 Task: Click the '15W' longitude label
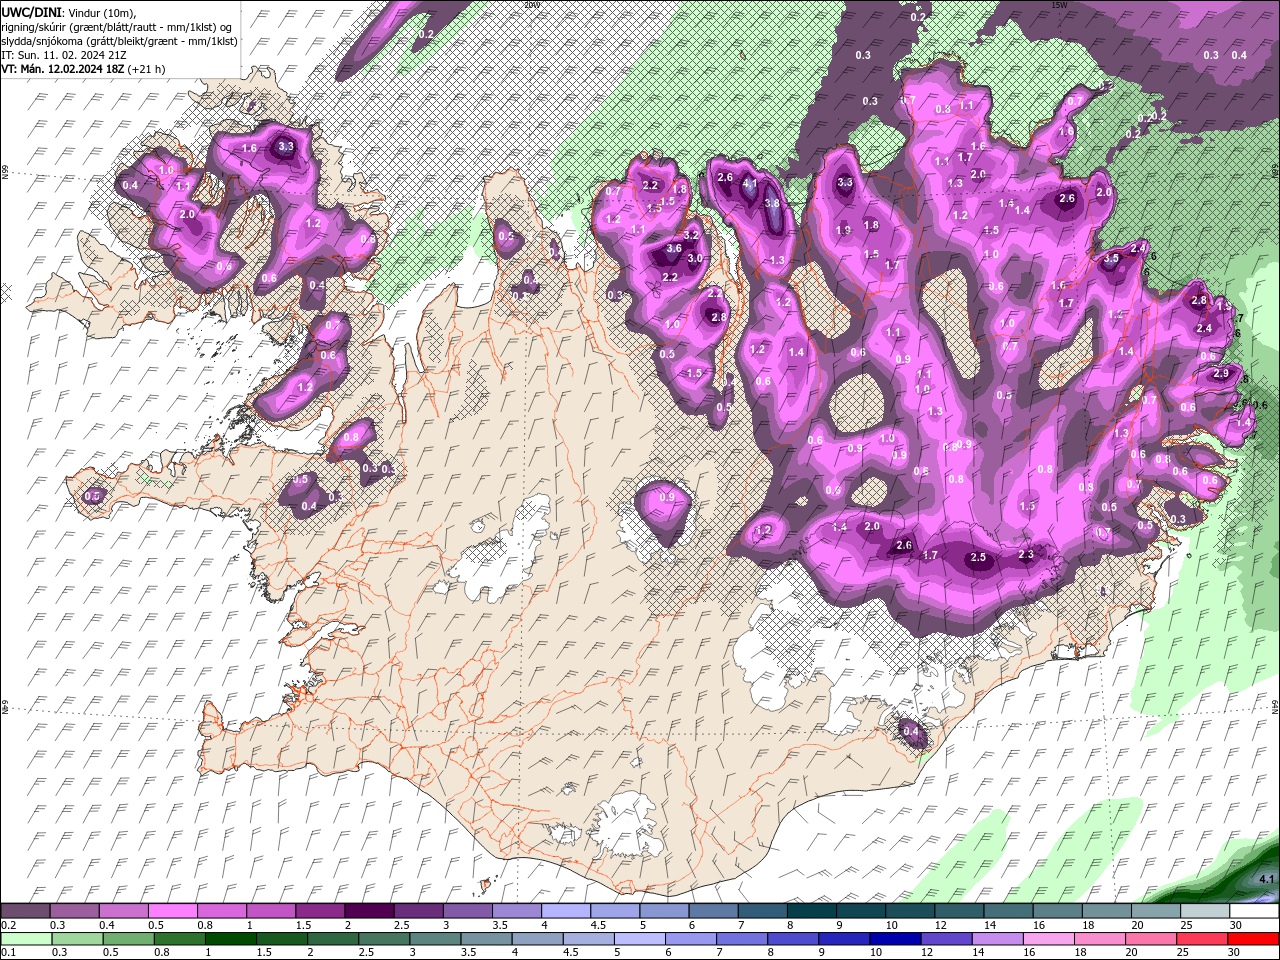coord(1059,5)
